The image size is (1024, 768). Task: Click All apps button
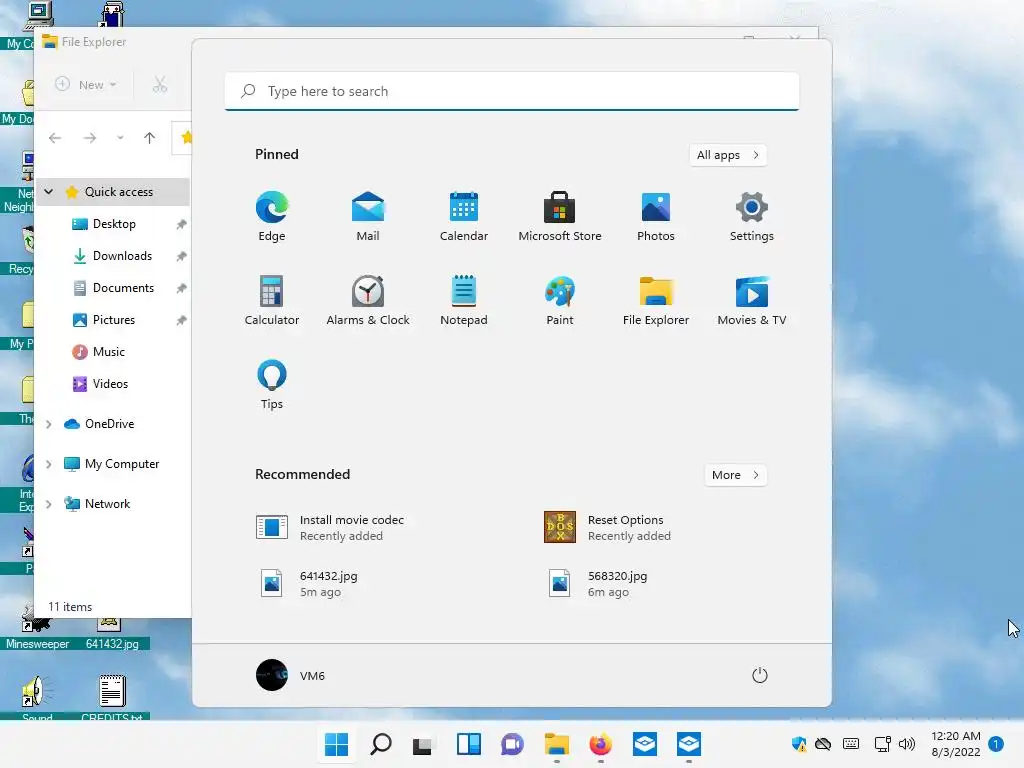coord(728,155)
